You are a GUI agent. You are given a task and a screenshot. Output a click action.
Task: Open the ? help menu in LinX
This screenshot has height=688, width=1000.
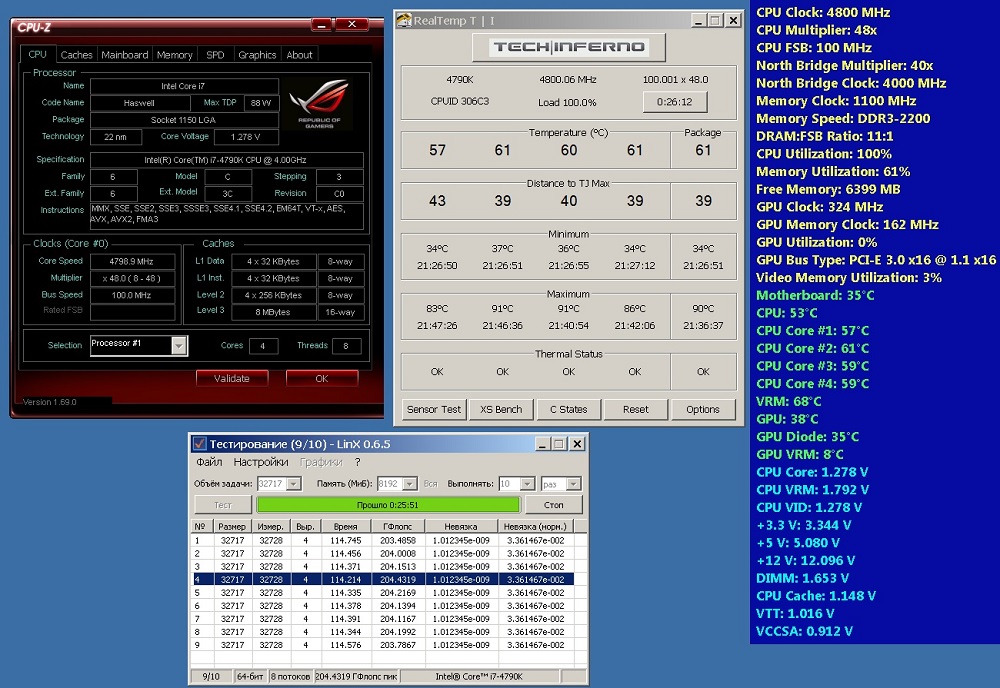(358, 462)
